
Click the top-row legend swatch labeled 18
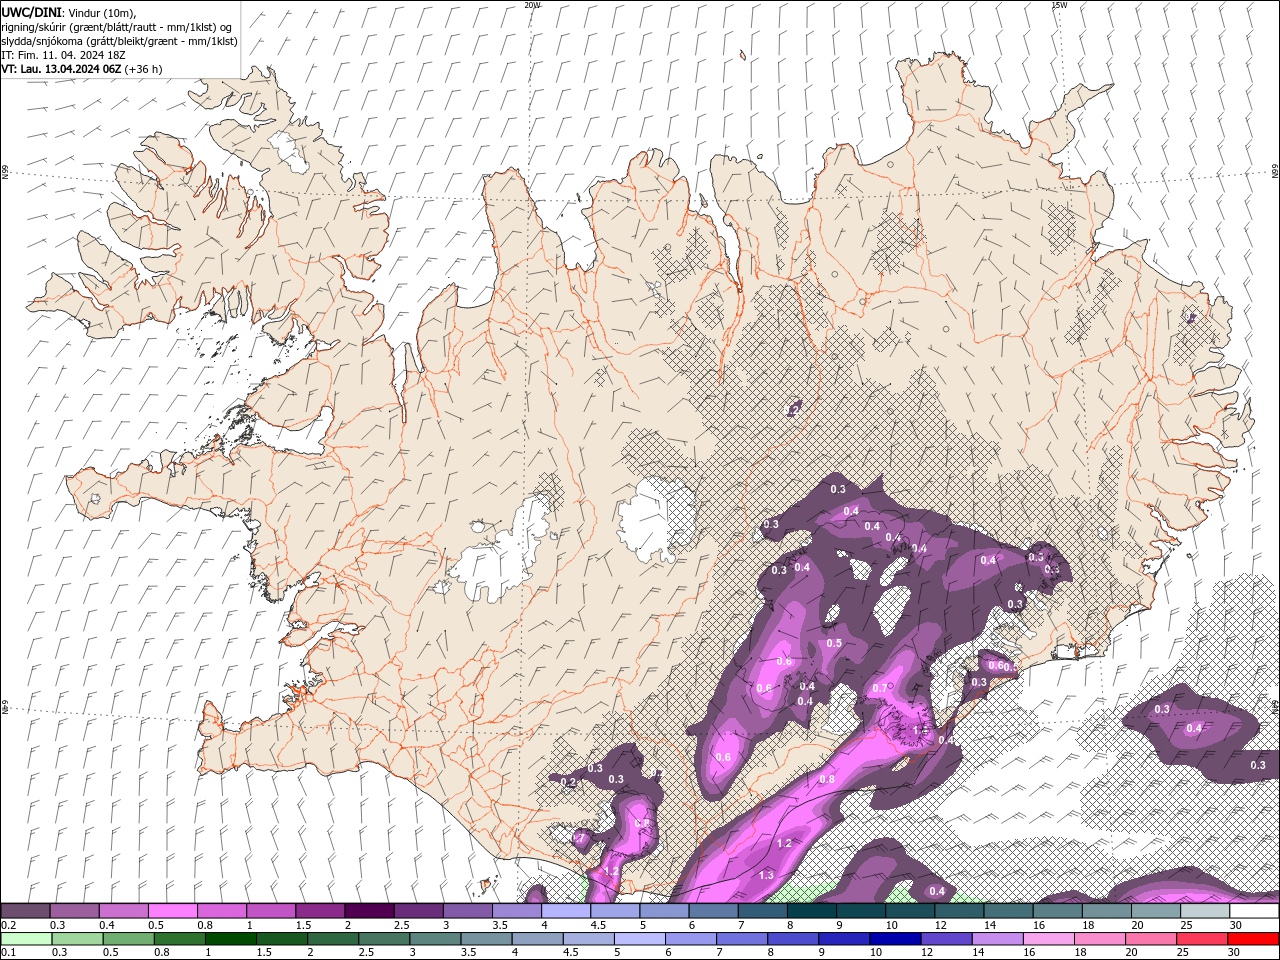coord(1106,911)
